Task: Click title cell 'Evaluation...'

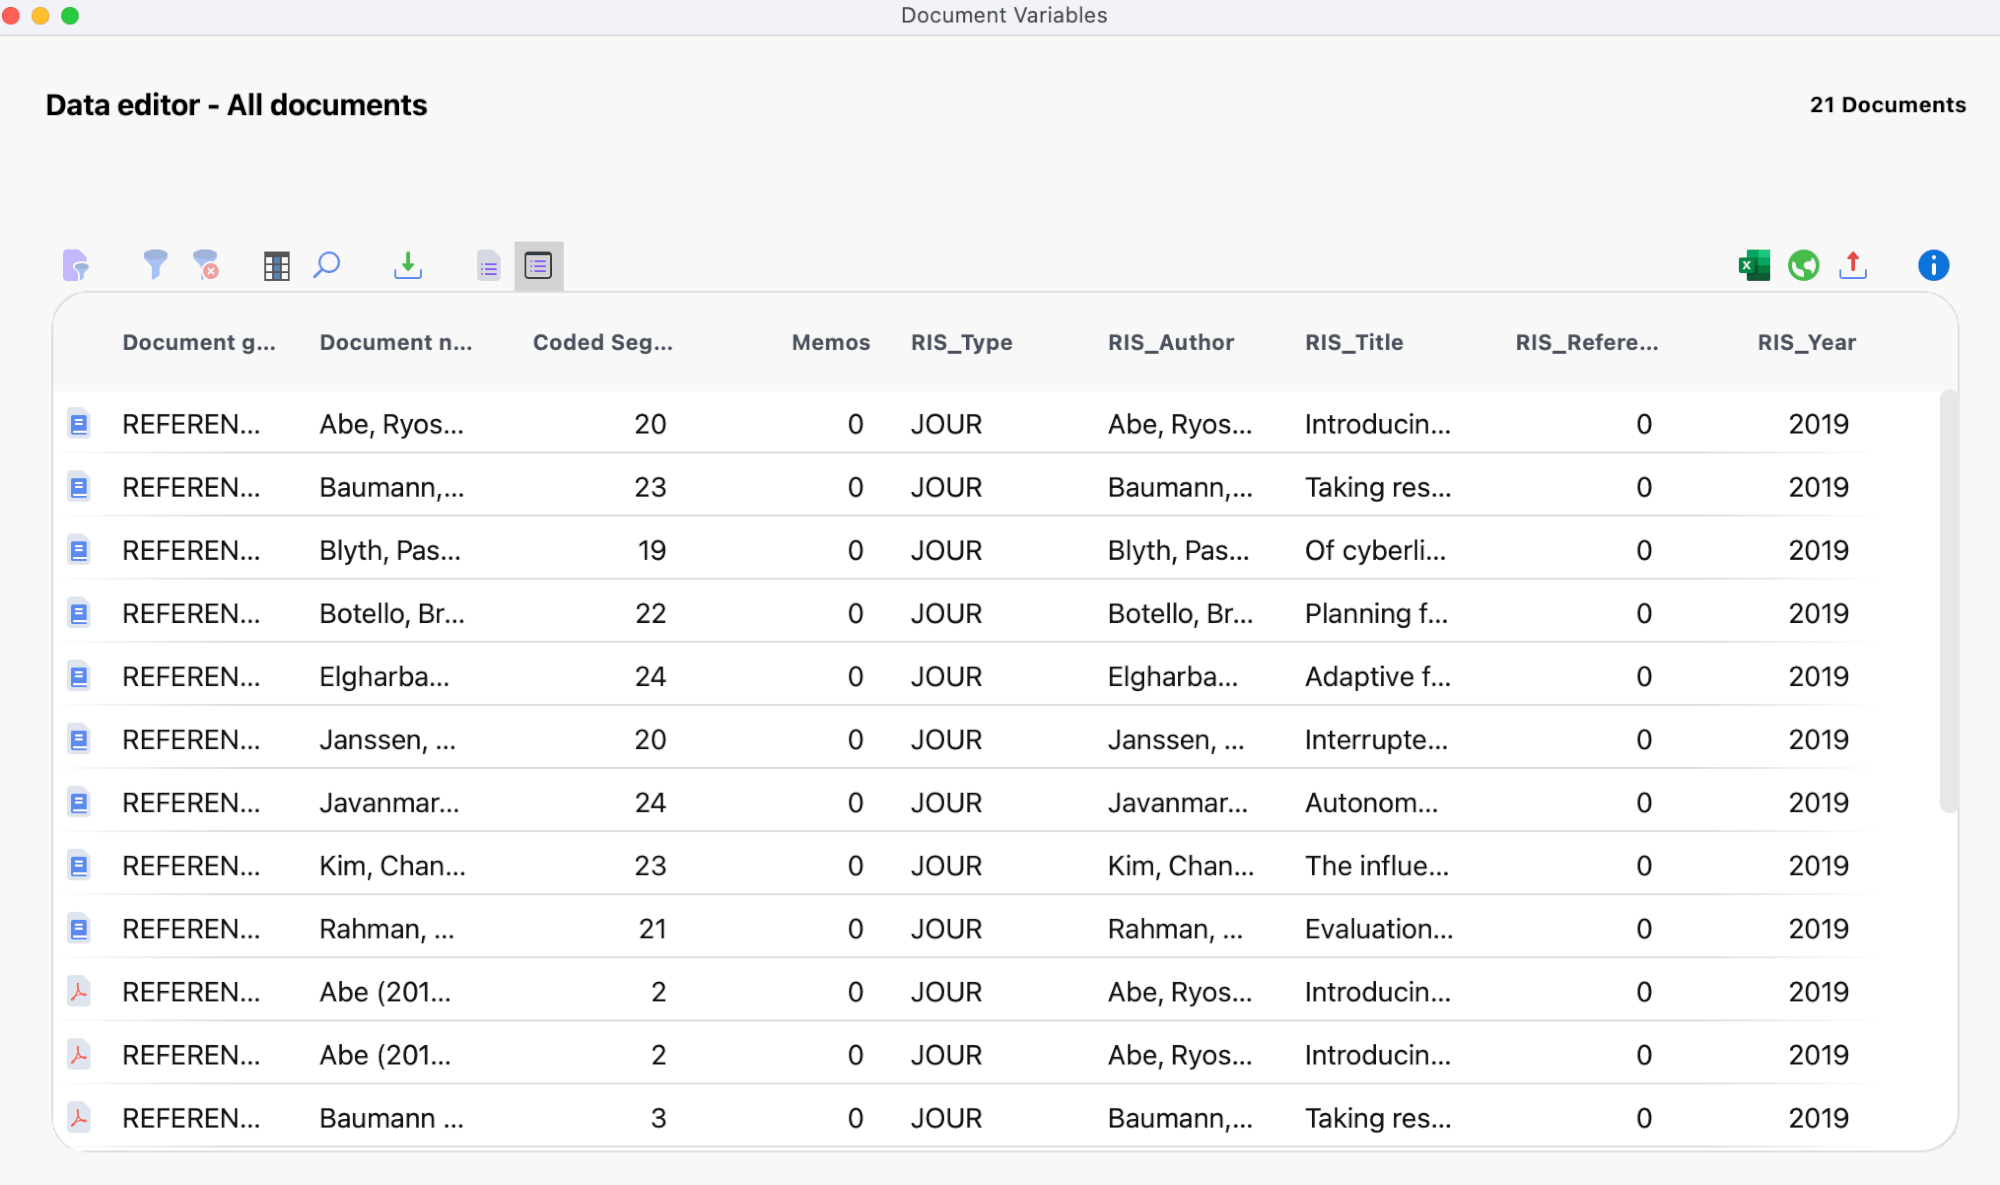Action: (x=1379, y=928)
